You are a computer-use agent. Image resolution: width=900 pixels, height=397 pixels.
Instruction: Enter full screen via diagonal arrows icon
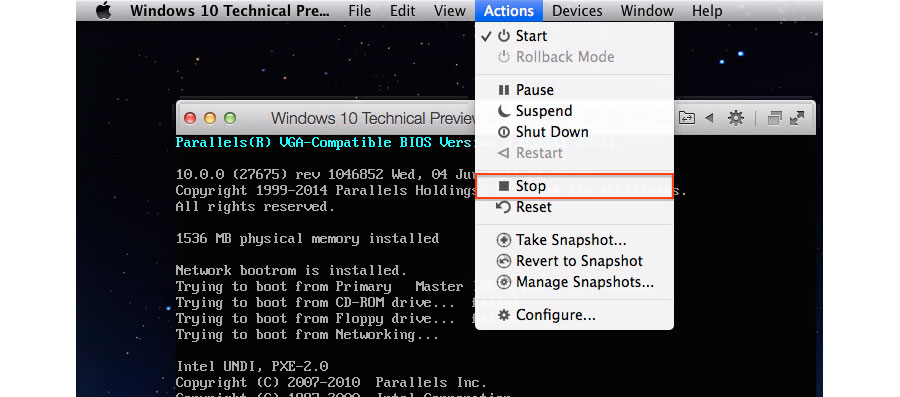[797, 118]
